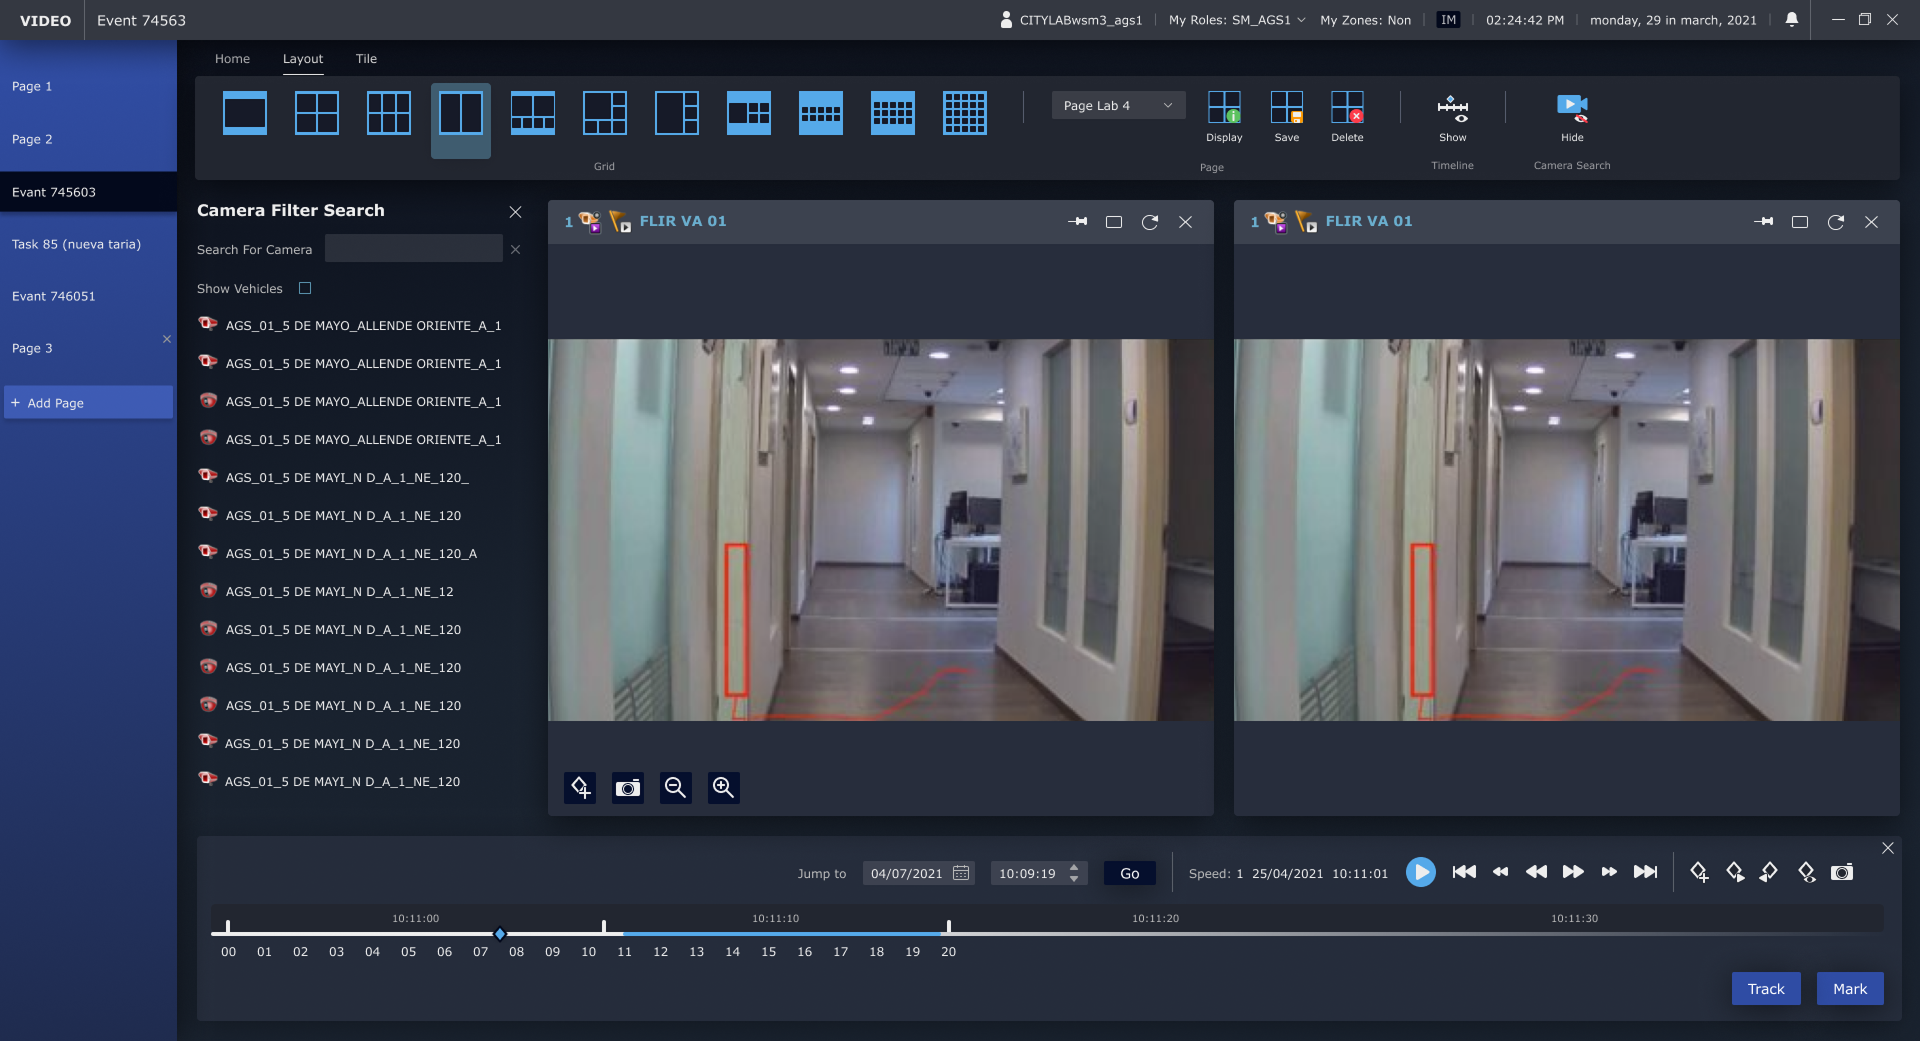Click the Delete page icon

[1346, 108]
